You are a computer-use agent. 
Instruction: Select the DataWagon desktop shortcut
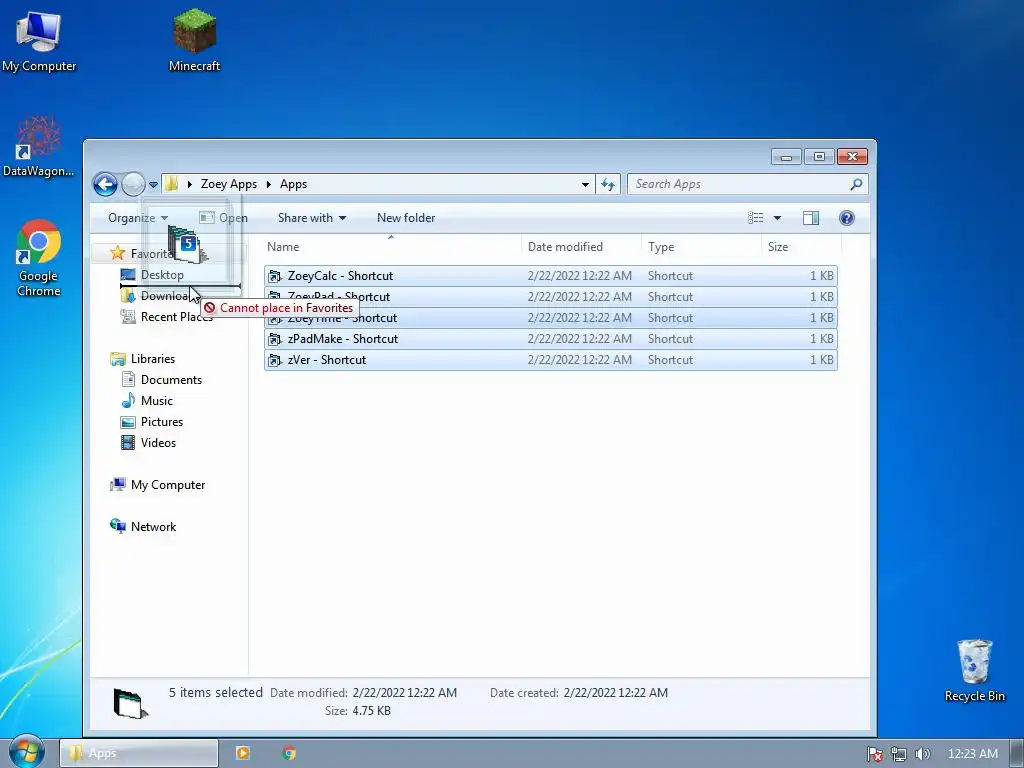click(x=38, y=147)
